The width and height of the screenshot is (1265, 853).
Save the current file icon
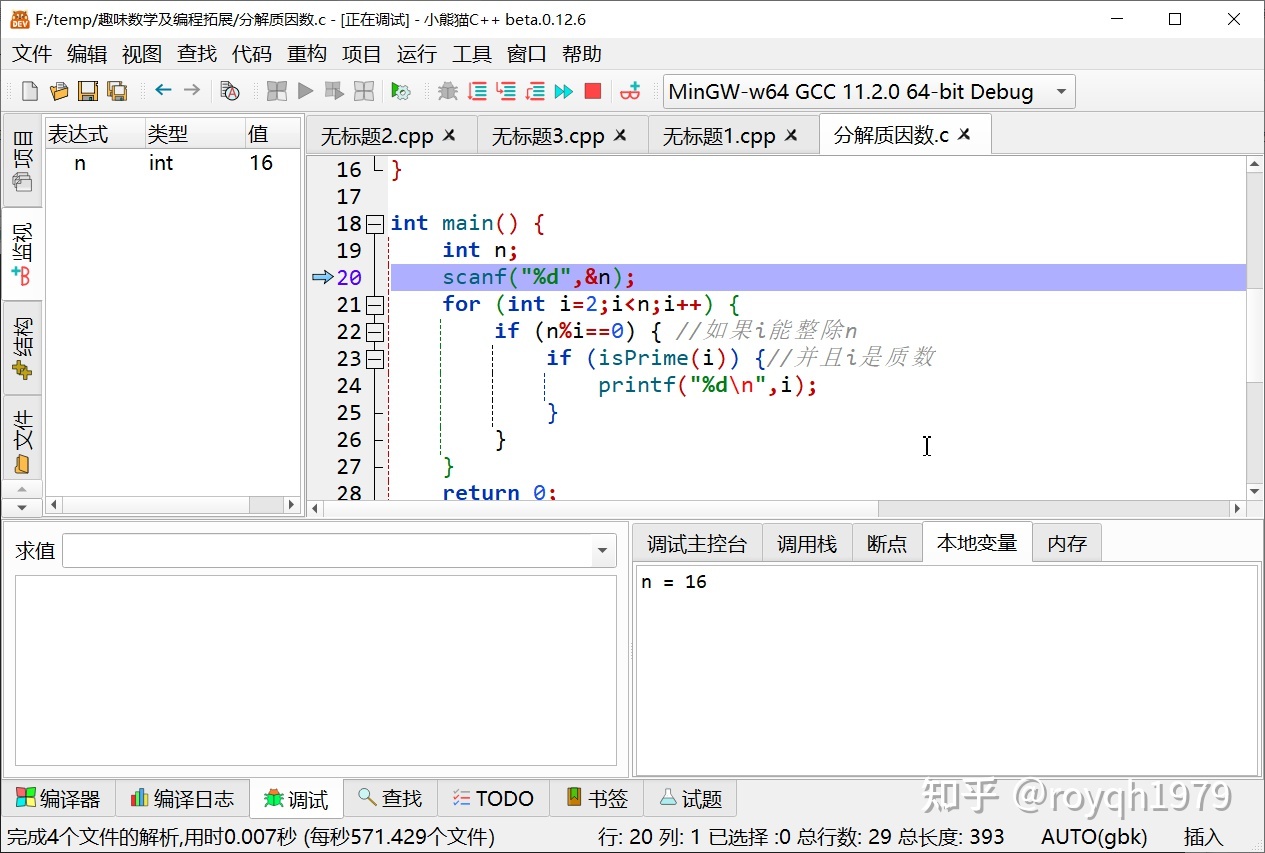click(x=88, y=92)
